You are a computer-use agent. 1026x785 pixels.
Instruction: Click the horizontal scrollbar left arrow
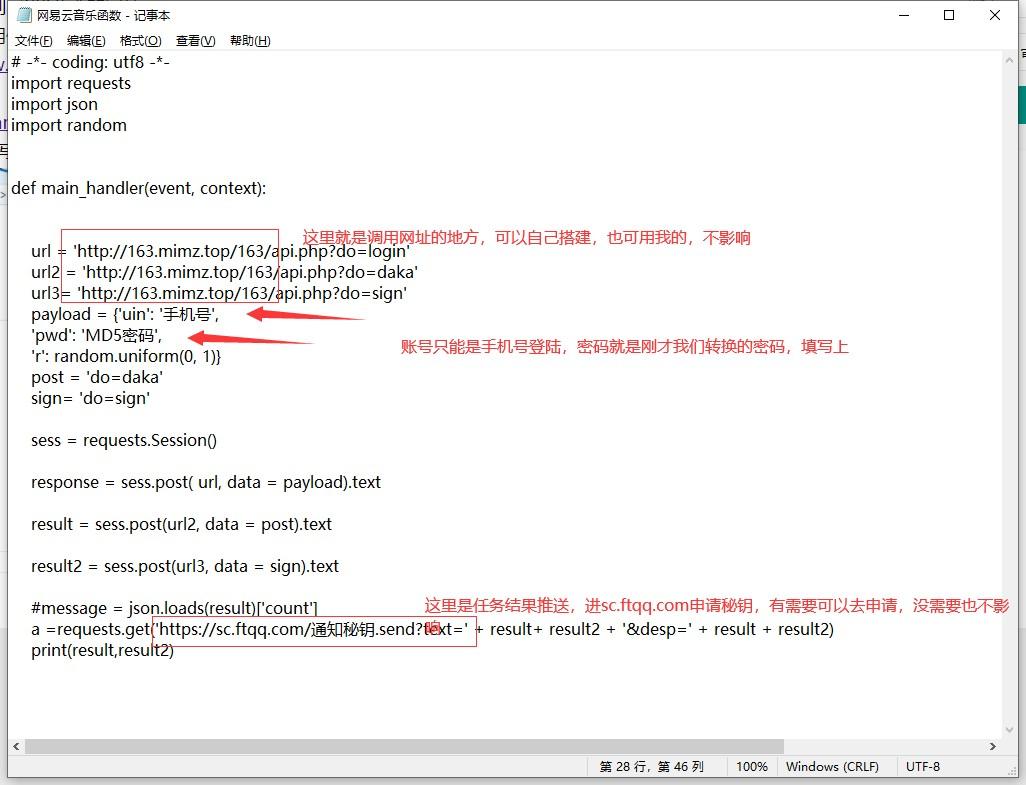pyautogui.click(x=16, y=746)
